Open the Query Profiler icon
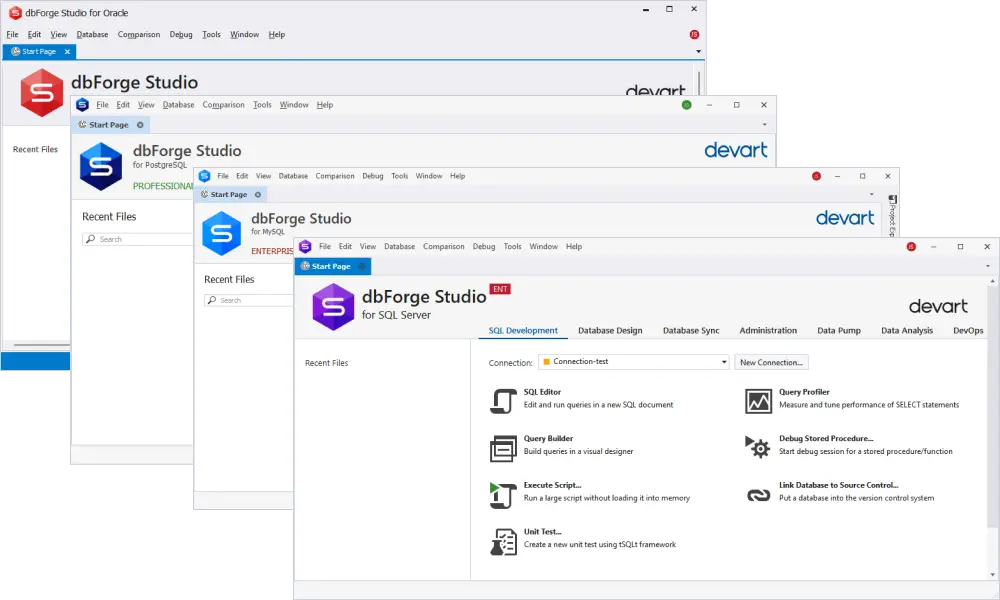This screenshot has height=600, width=1000. 758,400
